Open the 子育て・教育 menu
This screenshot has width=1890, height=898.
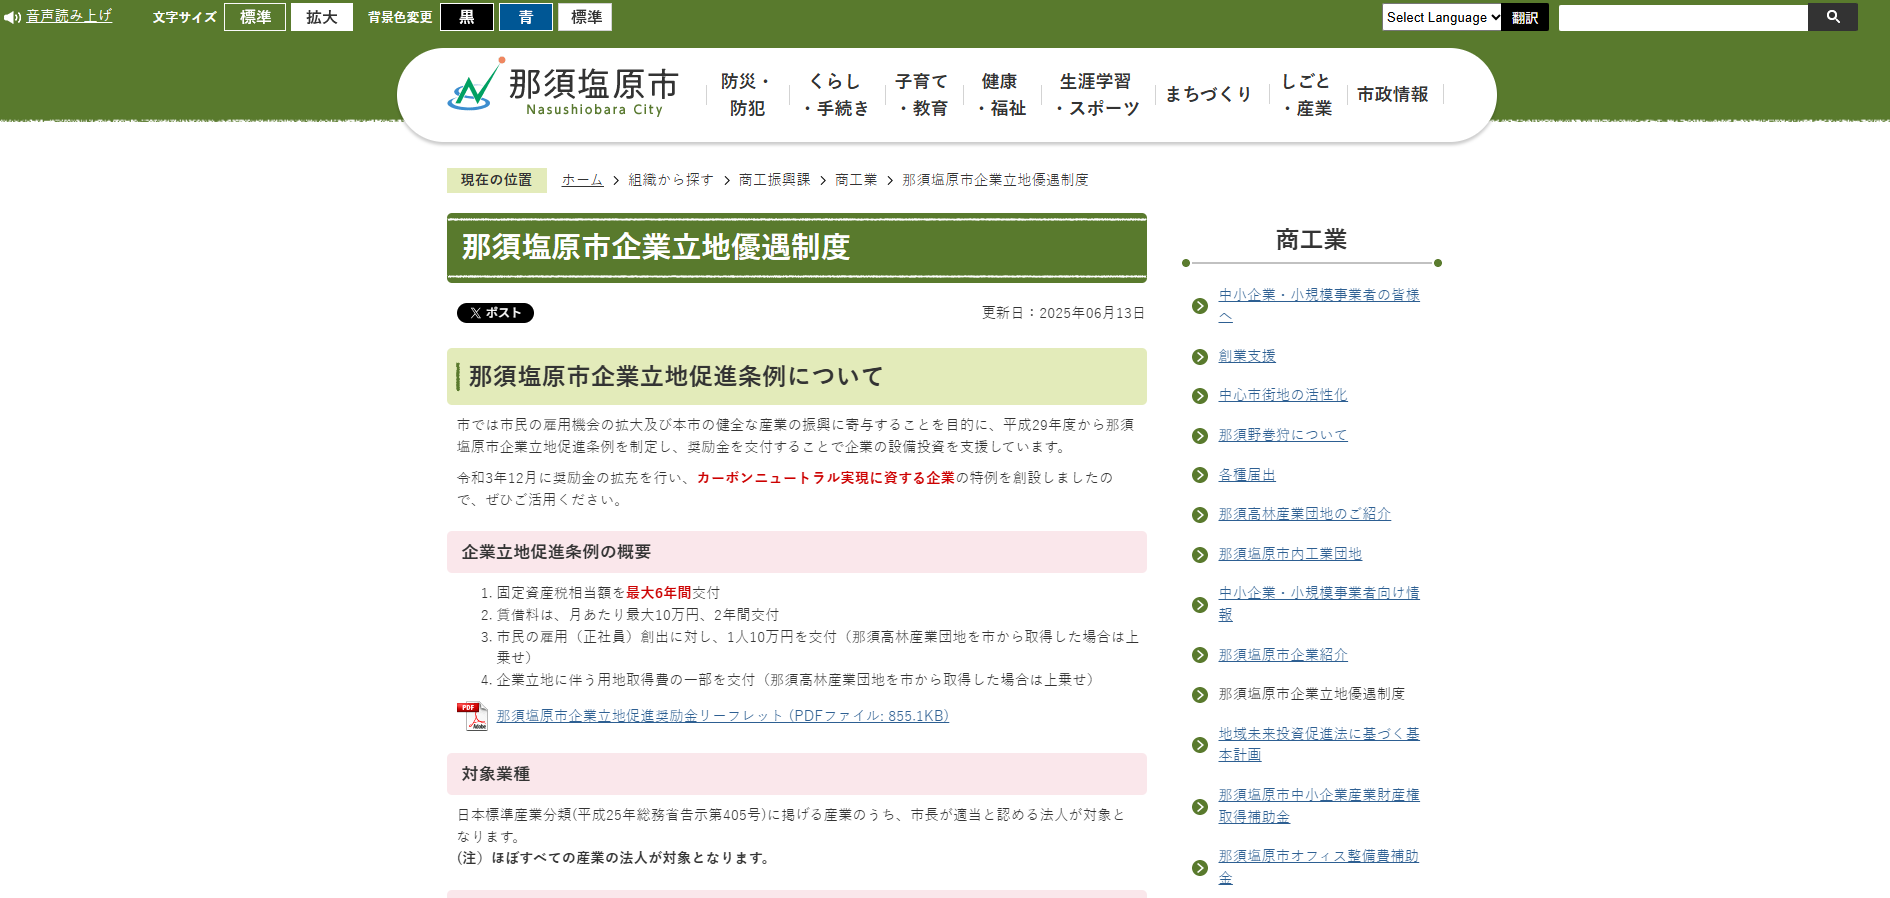(x=921, y=94)
